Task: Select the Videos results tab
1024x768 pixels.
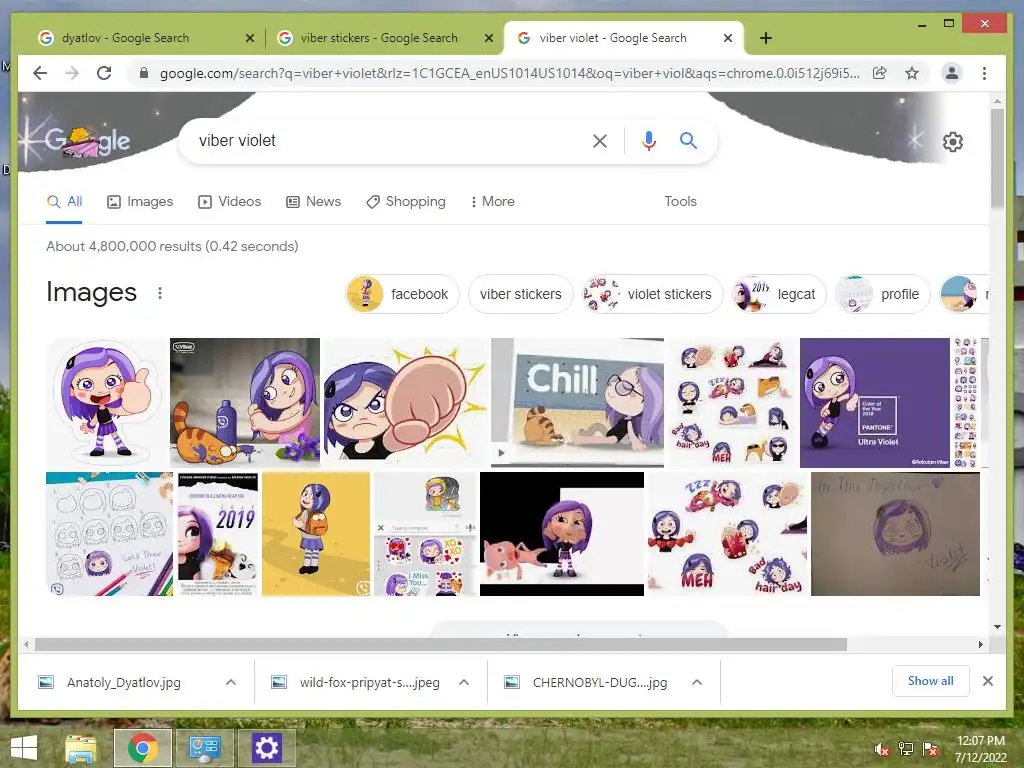Action: pyautogui.click(x=229, y=202)
